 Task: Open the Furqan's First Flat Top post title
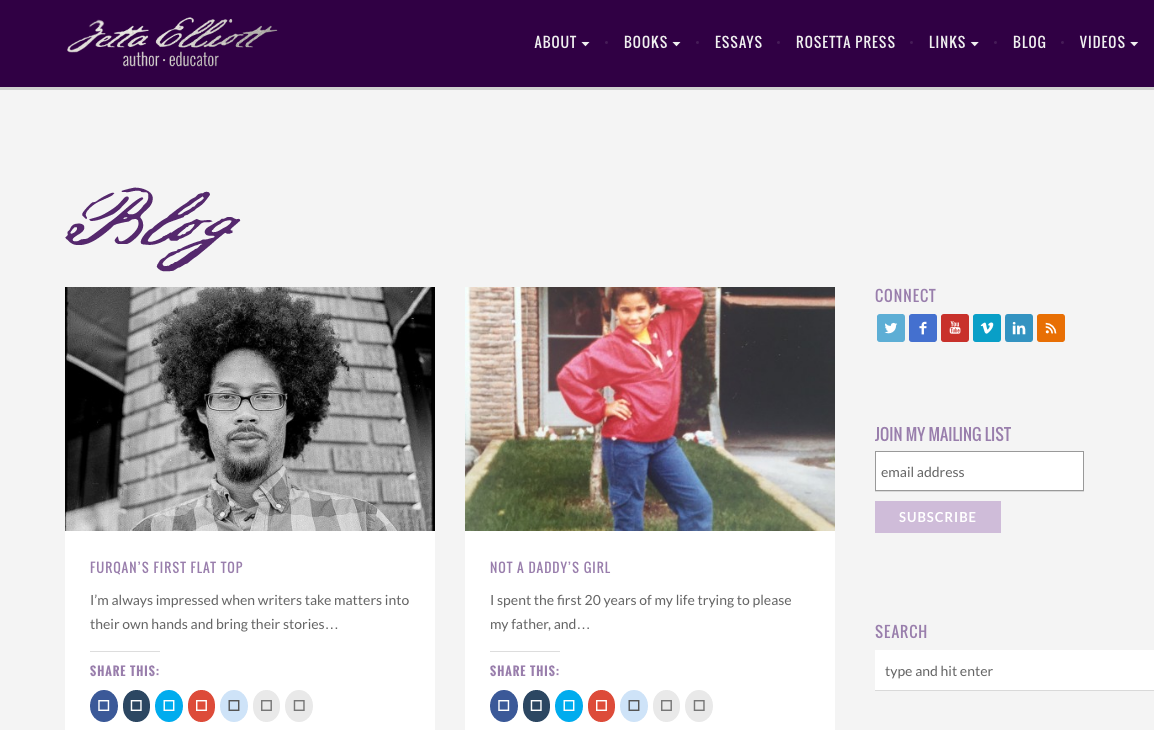(x=166, y=567)
